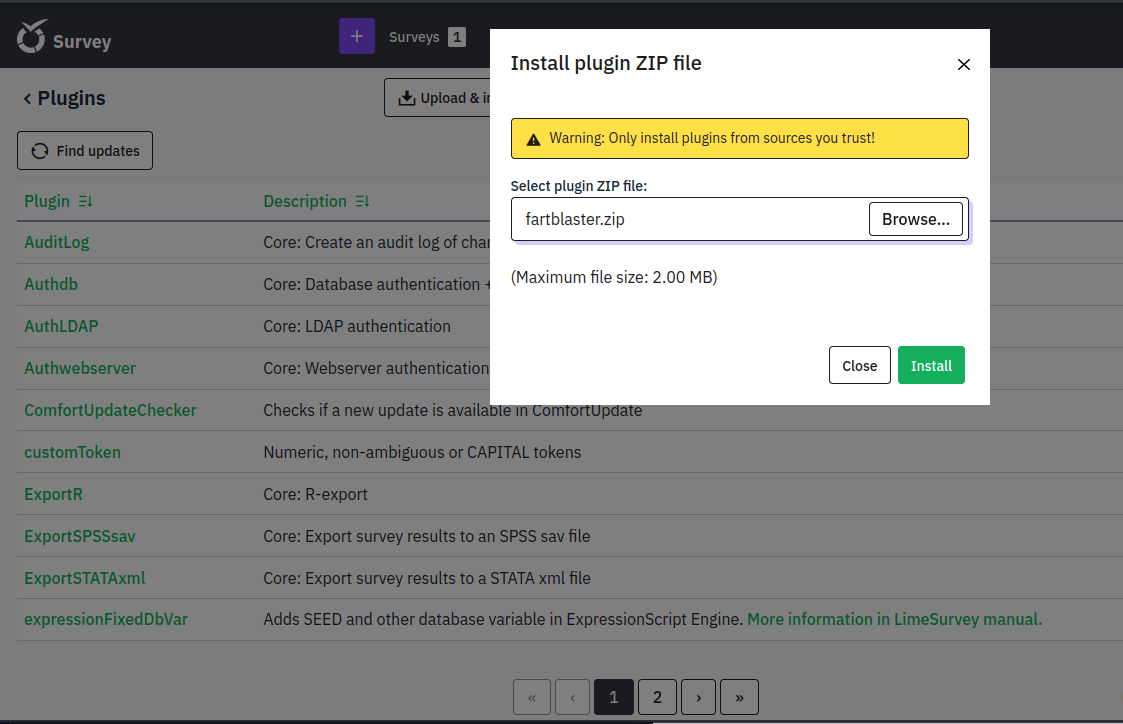Click the purple plus create button

[357, 36]
